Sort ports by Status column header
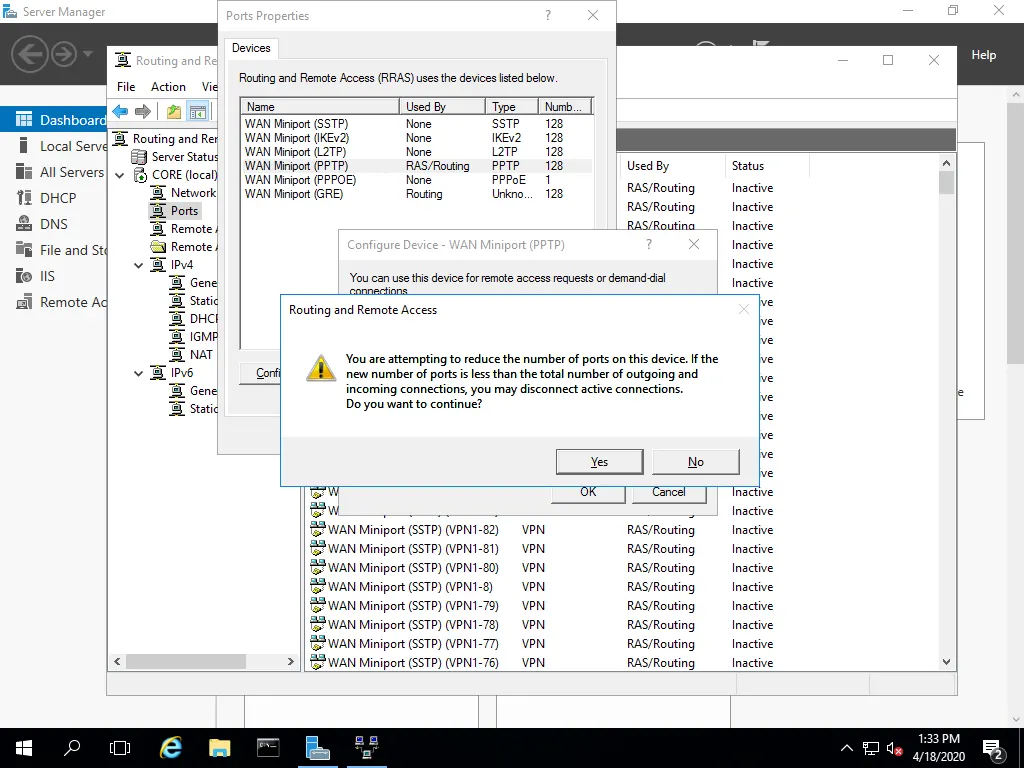The image size is (1024, 768). 767,166
